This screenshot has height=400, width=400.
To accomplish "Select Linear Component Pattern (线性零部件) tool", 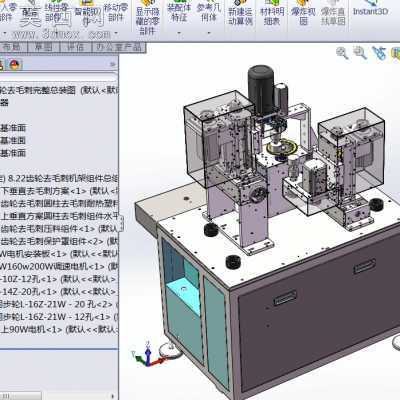I will [x=55, y=12].
